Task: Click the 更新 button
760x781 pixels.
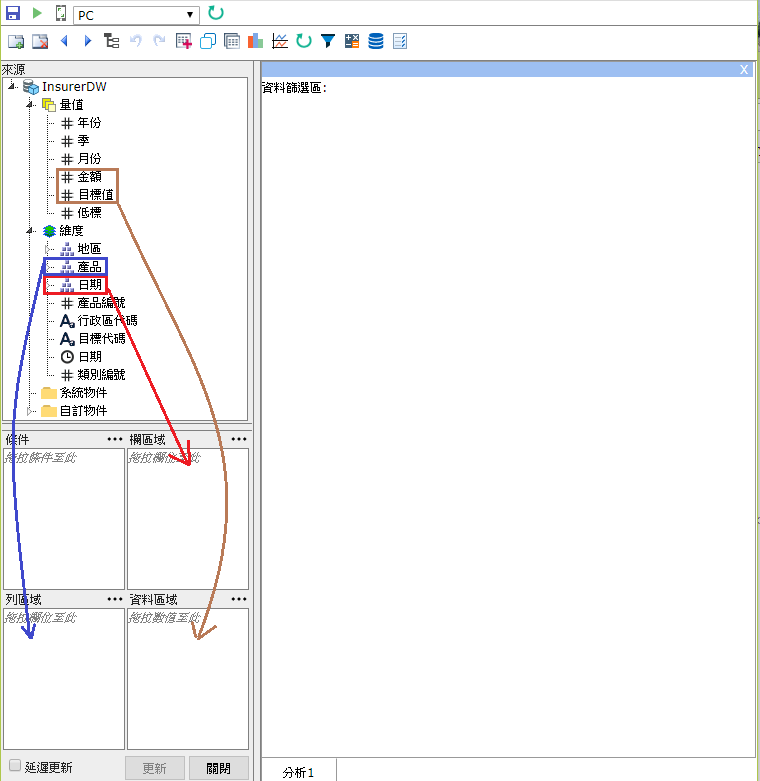Action: point(155,768)
